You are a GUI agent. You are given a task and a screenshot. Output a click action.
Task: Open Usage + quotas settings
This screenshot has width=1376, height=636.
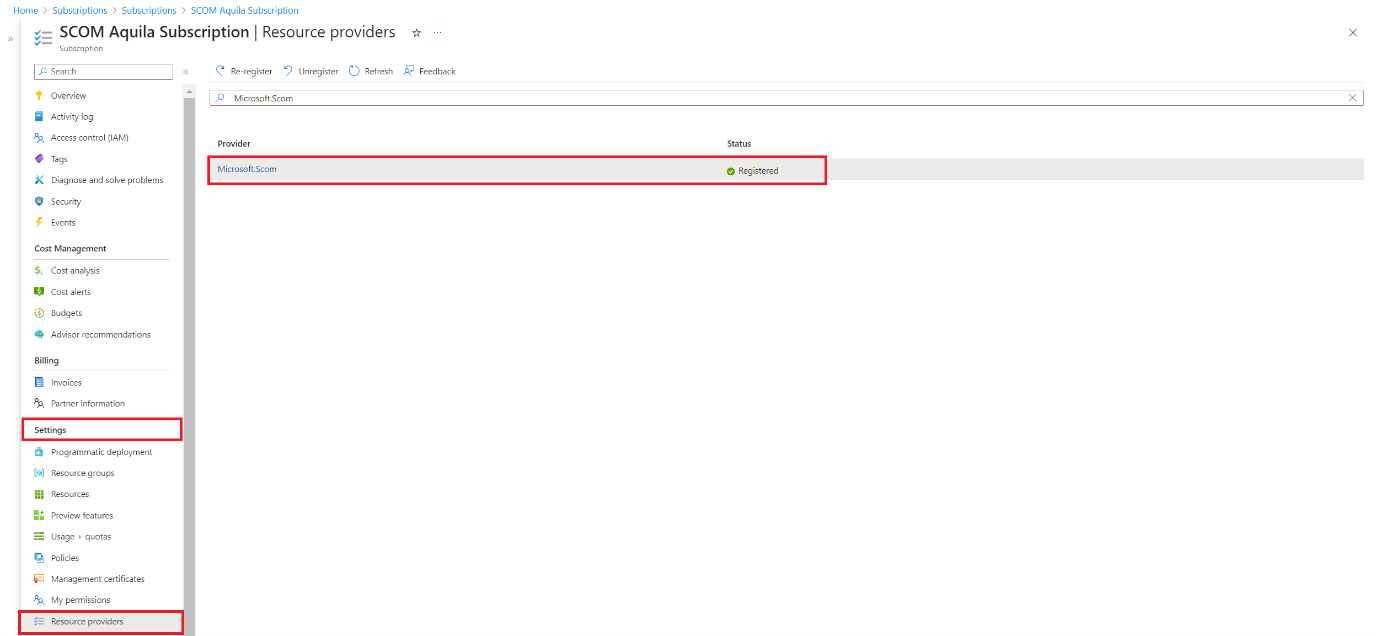[x=78, y=536]
